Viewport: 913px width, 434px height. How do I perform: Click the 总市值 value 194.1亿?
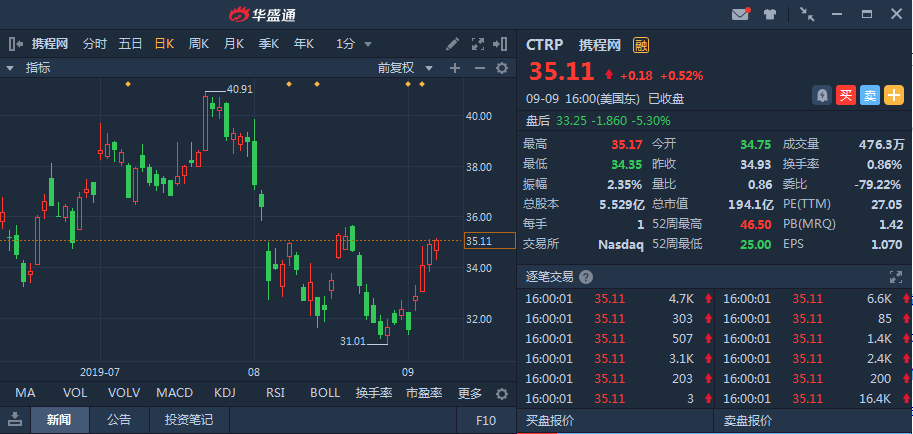751,204
